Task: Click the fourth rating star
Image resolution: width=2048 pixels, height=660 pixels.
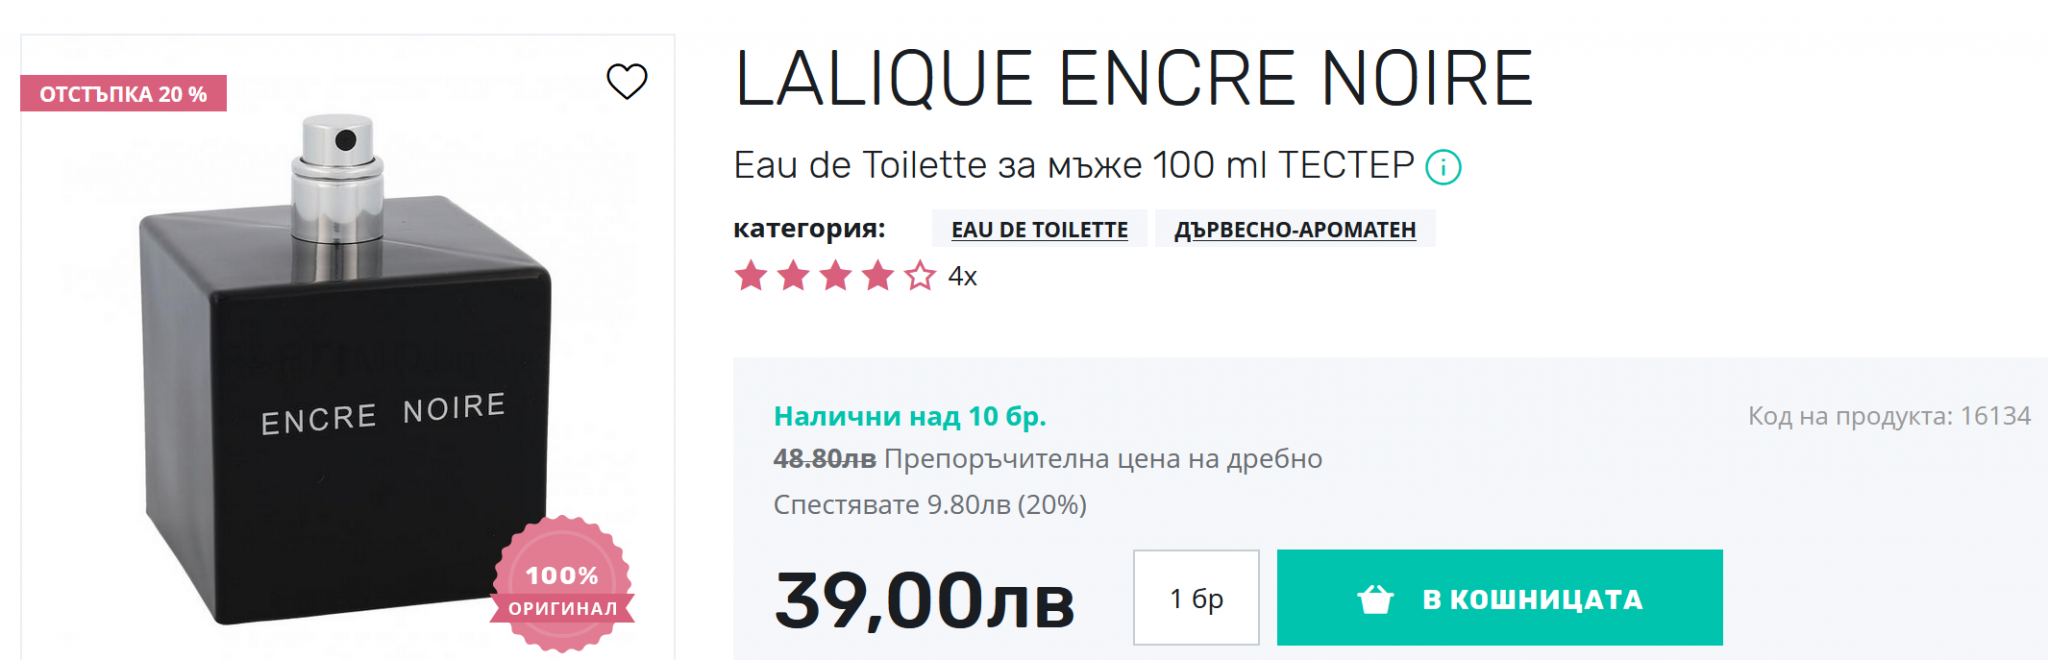Action: pyautogui.click(x=877, y=276)
